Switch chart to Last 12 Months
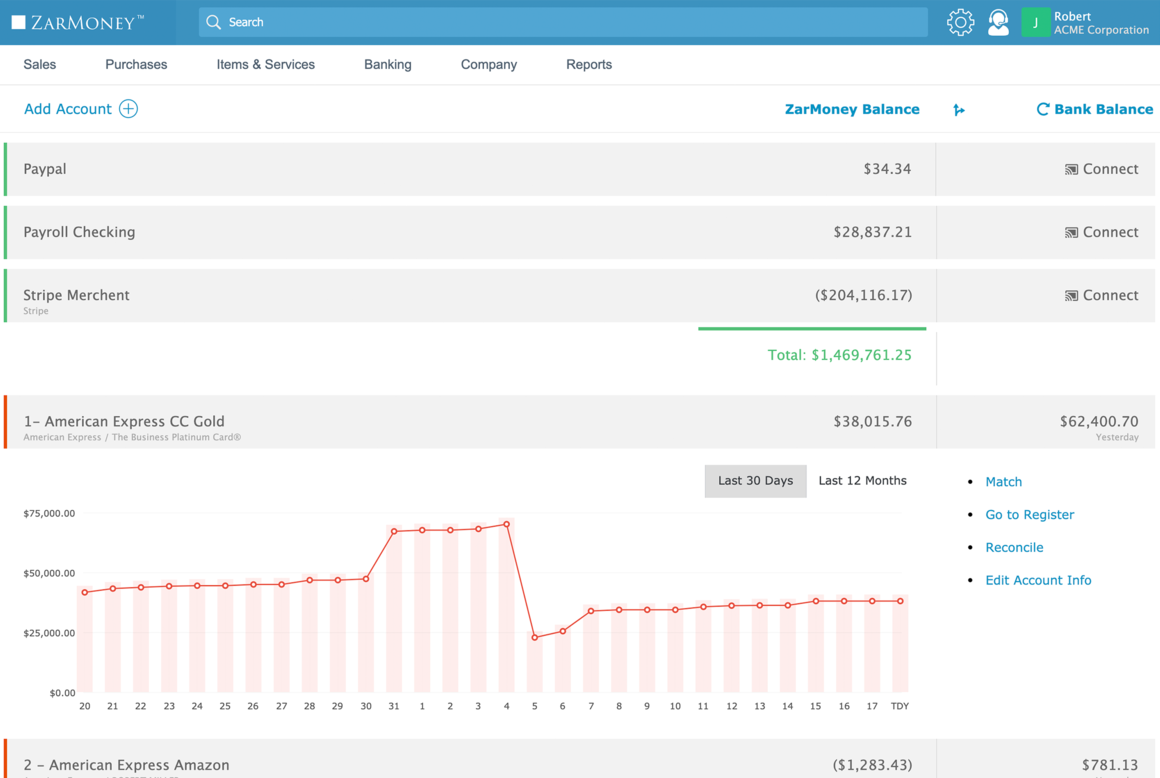Screen dimensions: 1160x778 coord(863,481)
